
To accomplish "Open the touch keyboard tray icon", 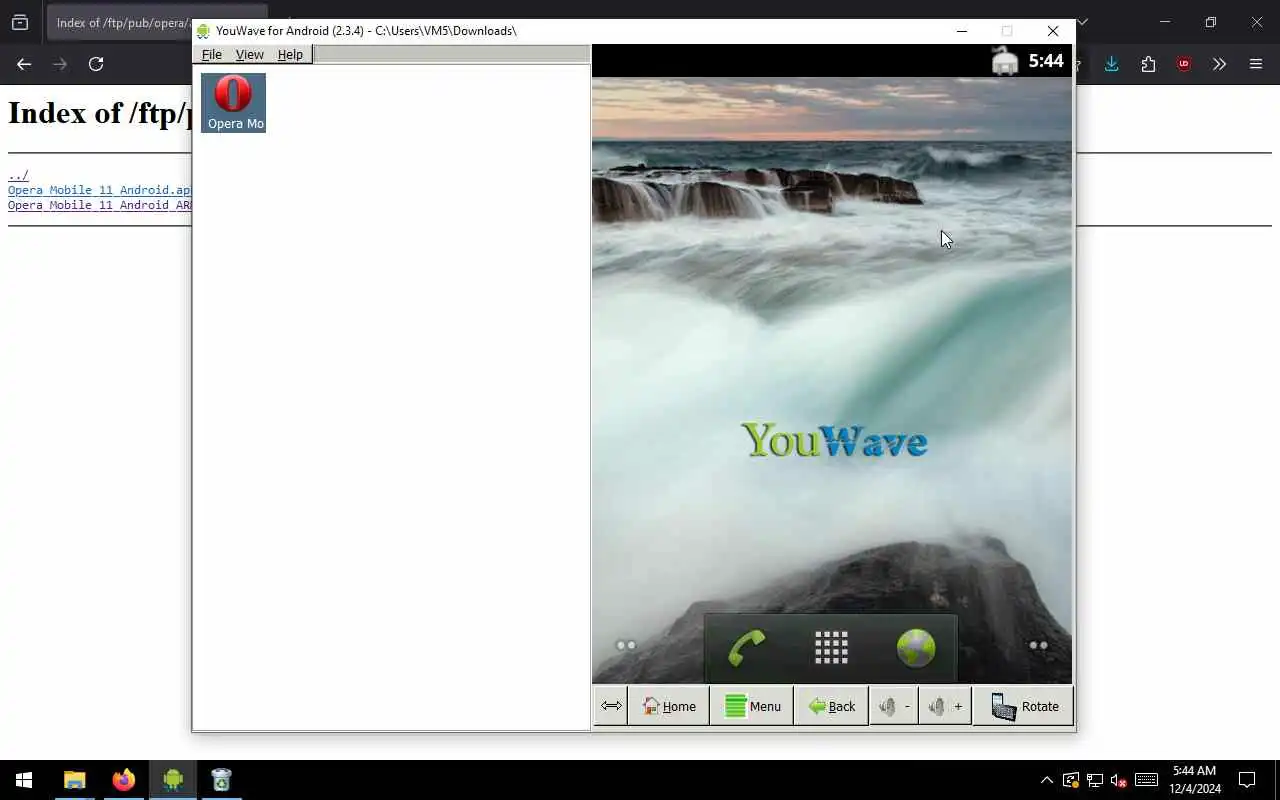I will click(1147, 780).
